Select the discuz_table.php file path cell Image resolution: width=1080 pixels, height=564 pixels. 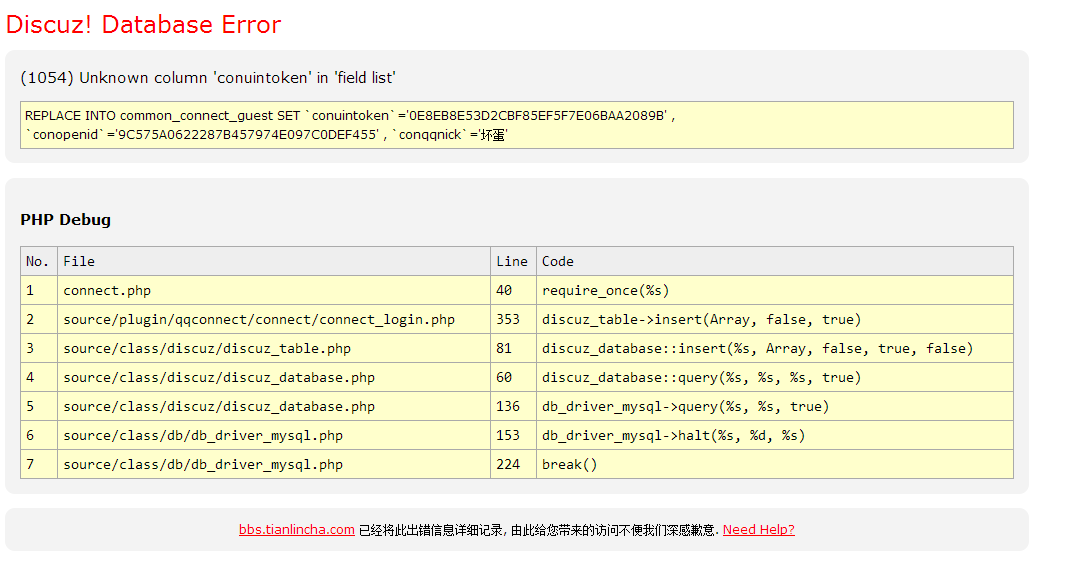pyautogui.click(x=273, y=348)
